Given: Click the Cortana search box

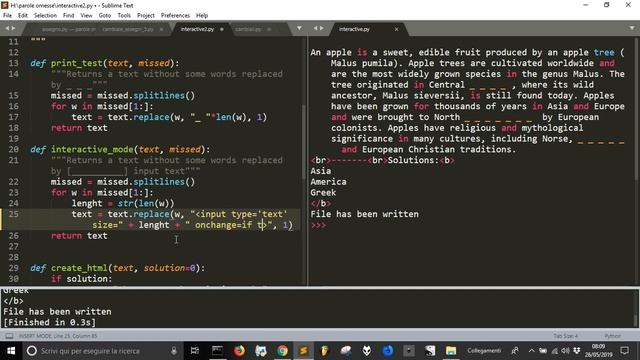Looking at the screenshot, I should [102, 351].
